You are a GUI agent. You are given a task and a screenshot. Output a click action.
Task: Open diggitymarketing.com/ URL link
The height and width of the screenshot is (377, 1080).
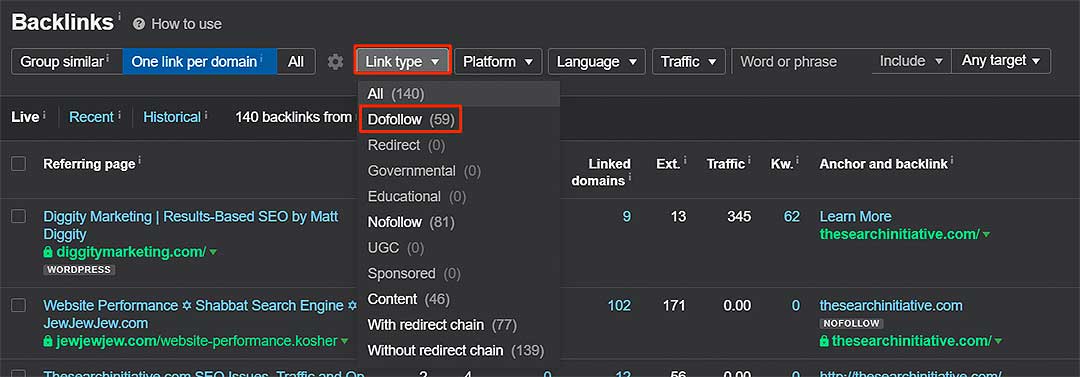point(131,252)
